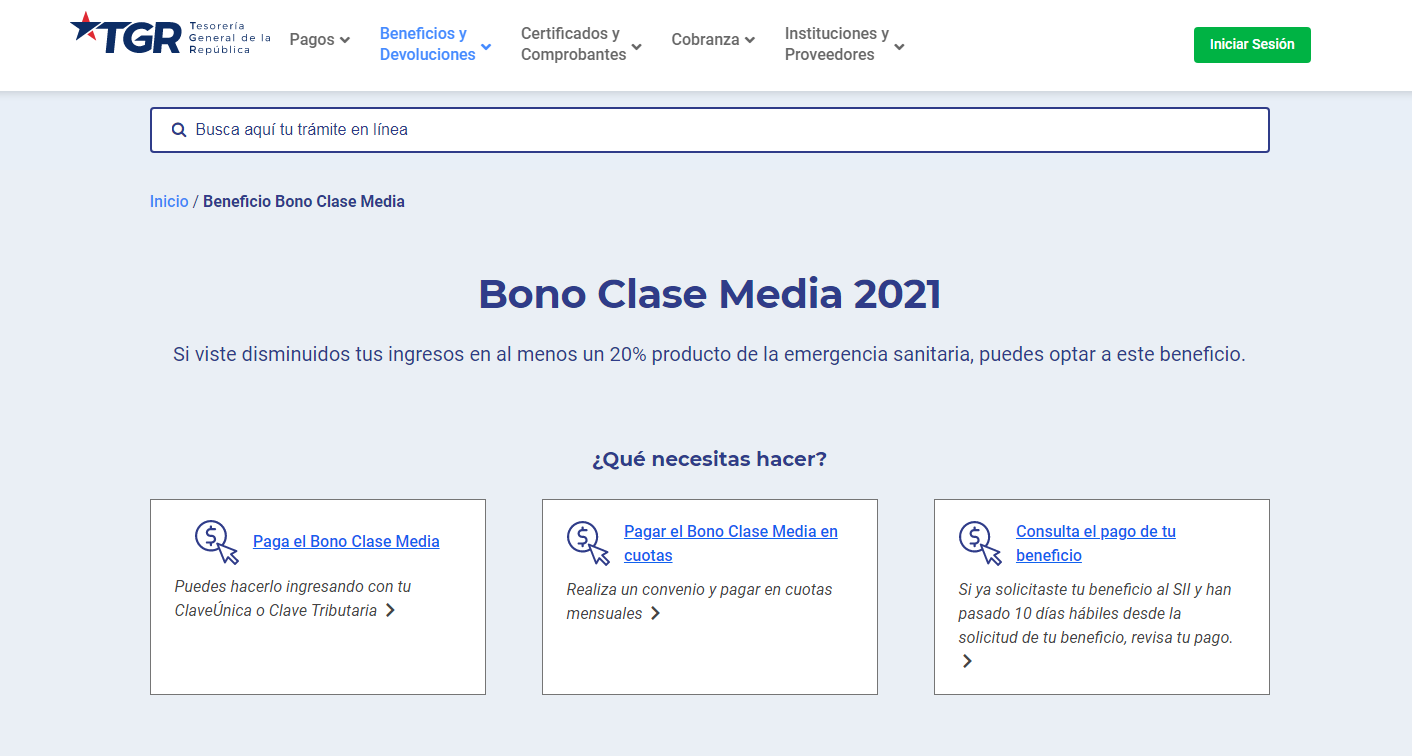
Task: Click the TGR star logo
Action: (x=84, y=28)
